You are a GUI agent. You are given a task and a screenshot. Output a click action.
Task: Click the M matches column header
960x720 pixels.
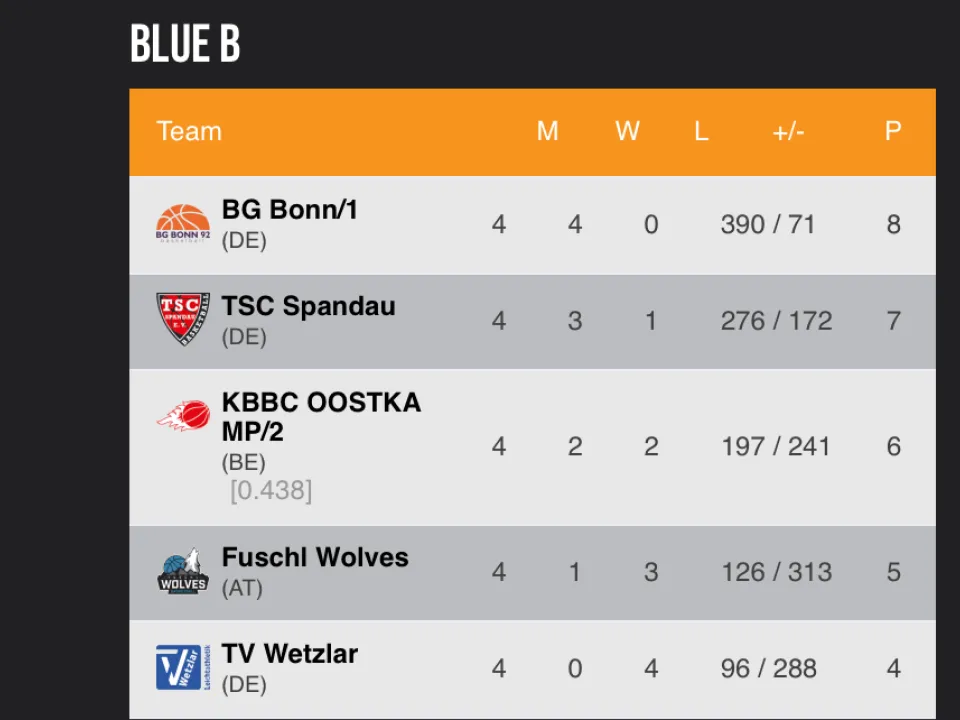point(547,131)
